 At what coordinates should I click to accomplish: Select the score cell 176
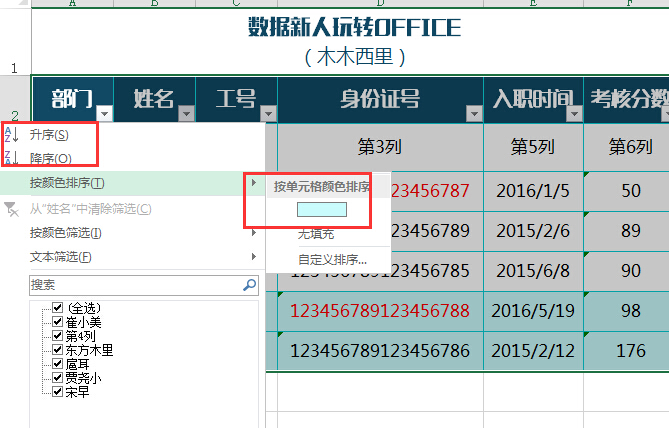pos(626,351)
